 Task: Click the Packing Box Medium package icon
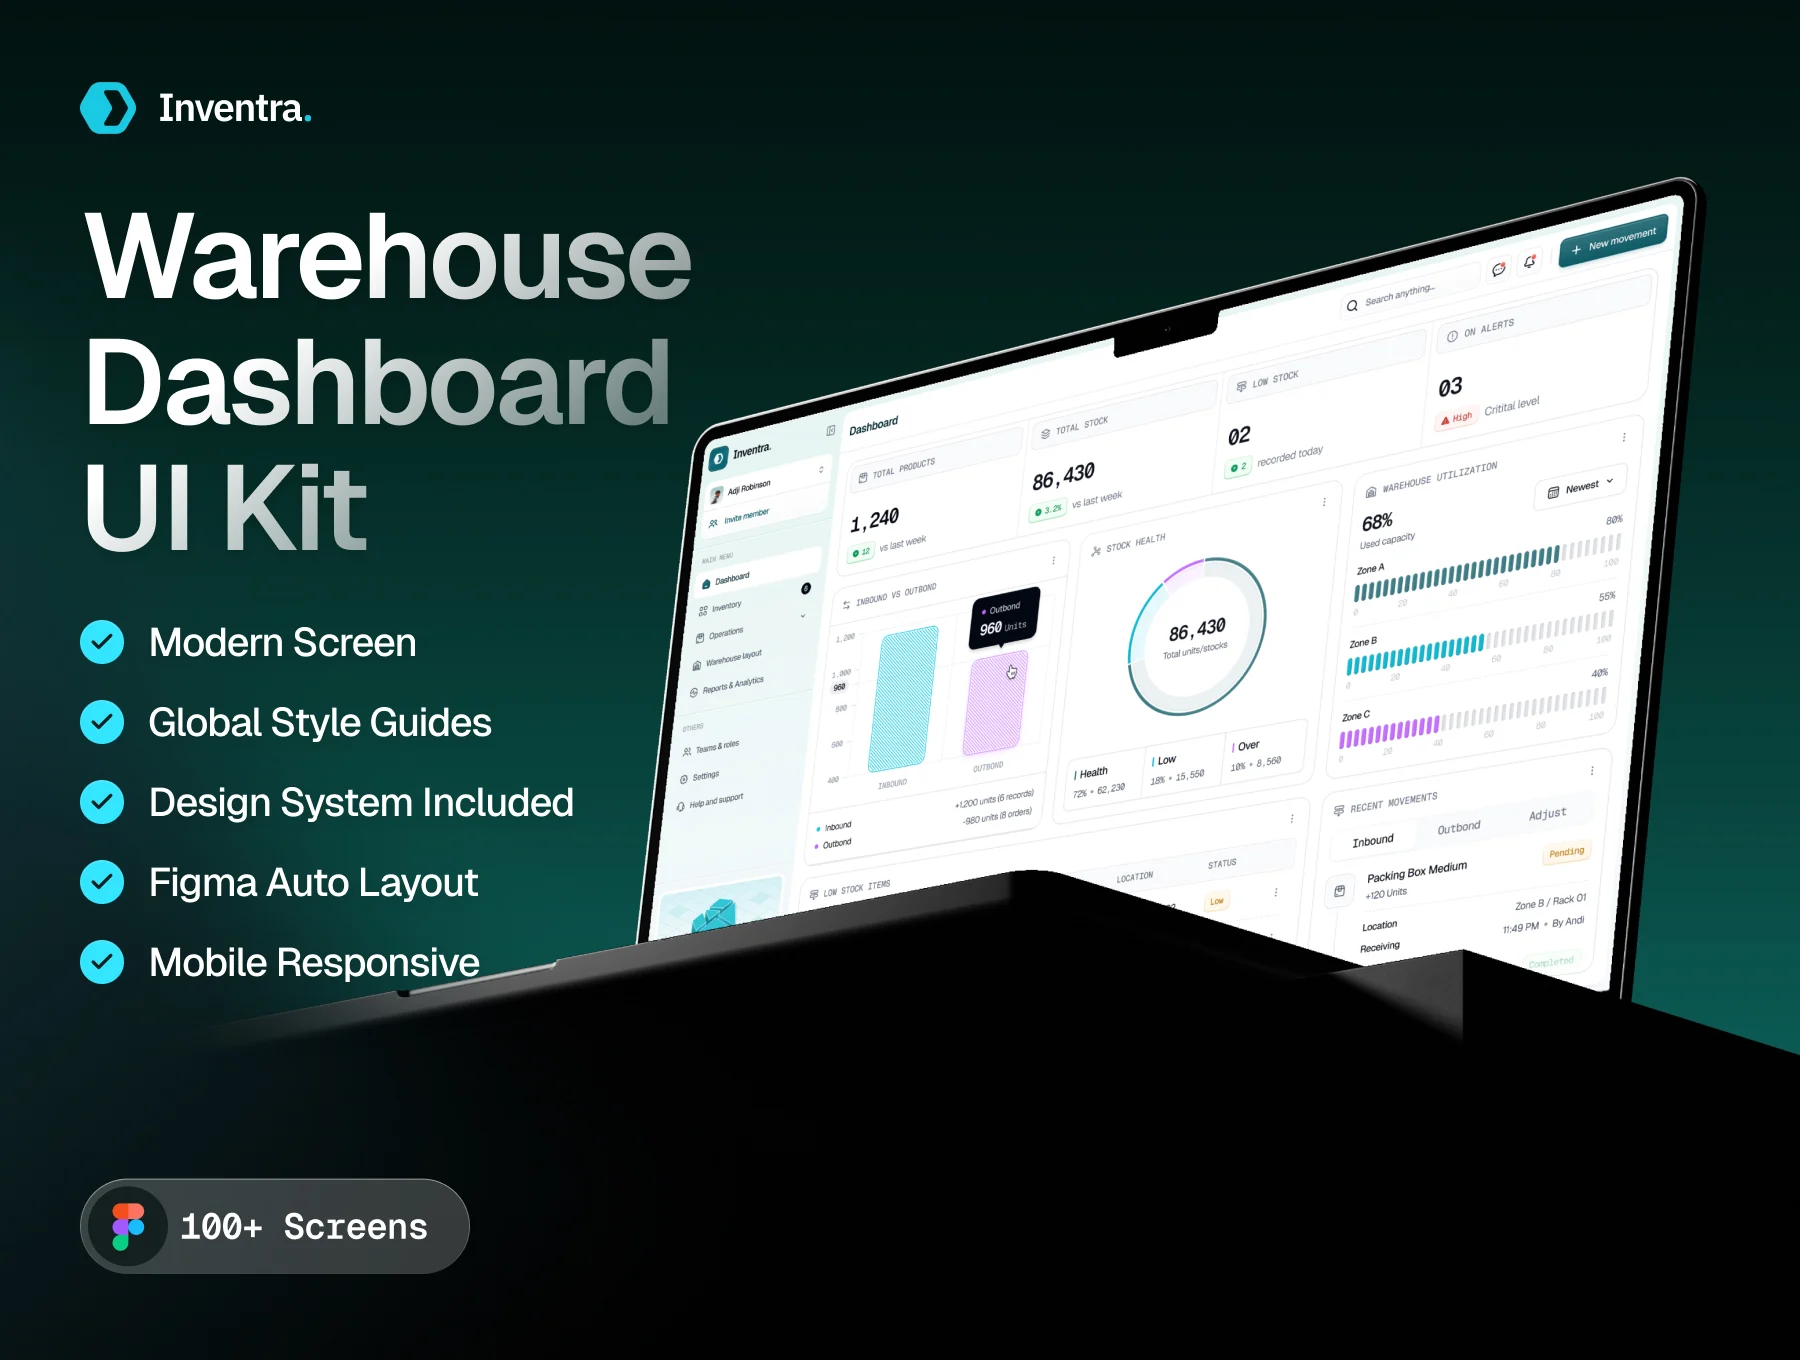[1340, 890]
